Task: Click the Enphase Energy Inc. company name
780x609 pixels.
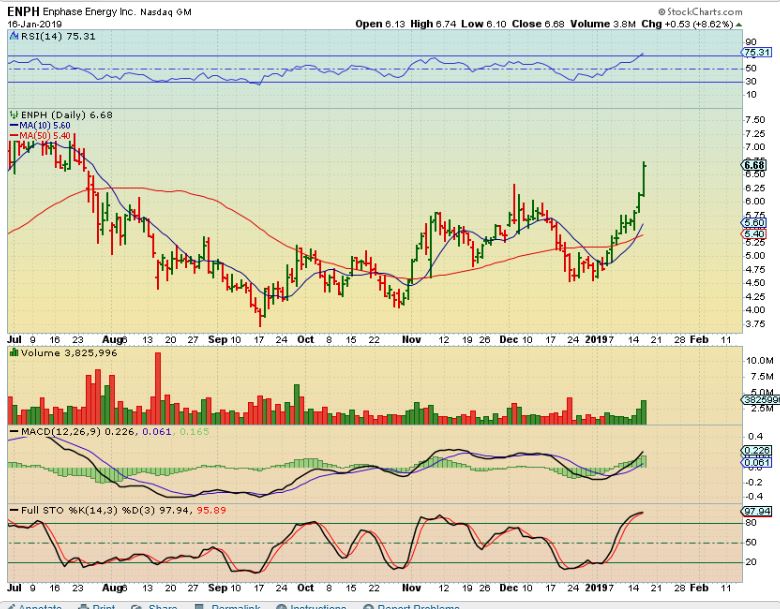Action: [89, 12]
